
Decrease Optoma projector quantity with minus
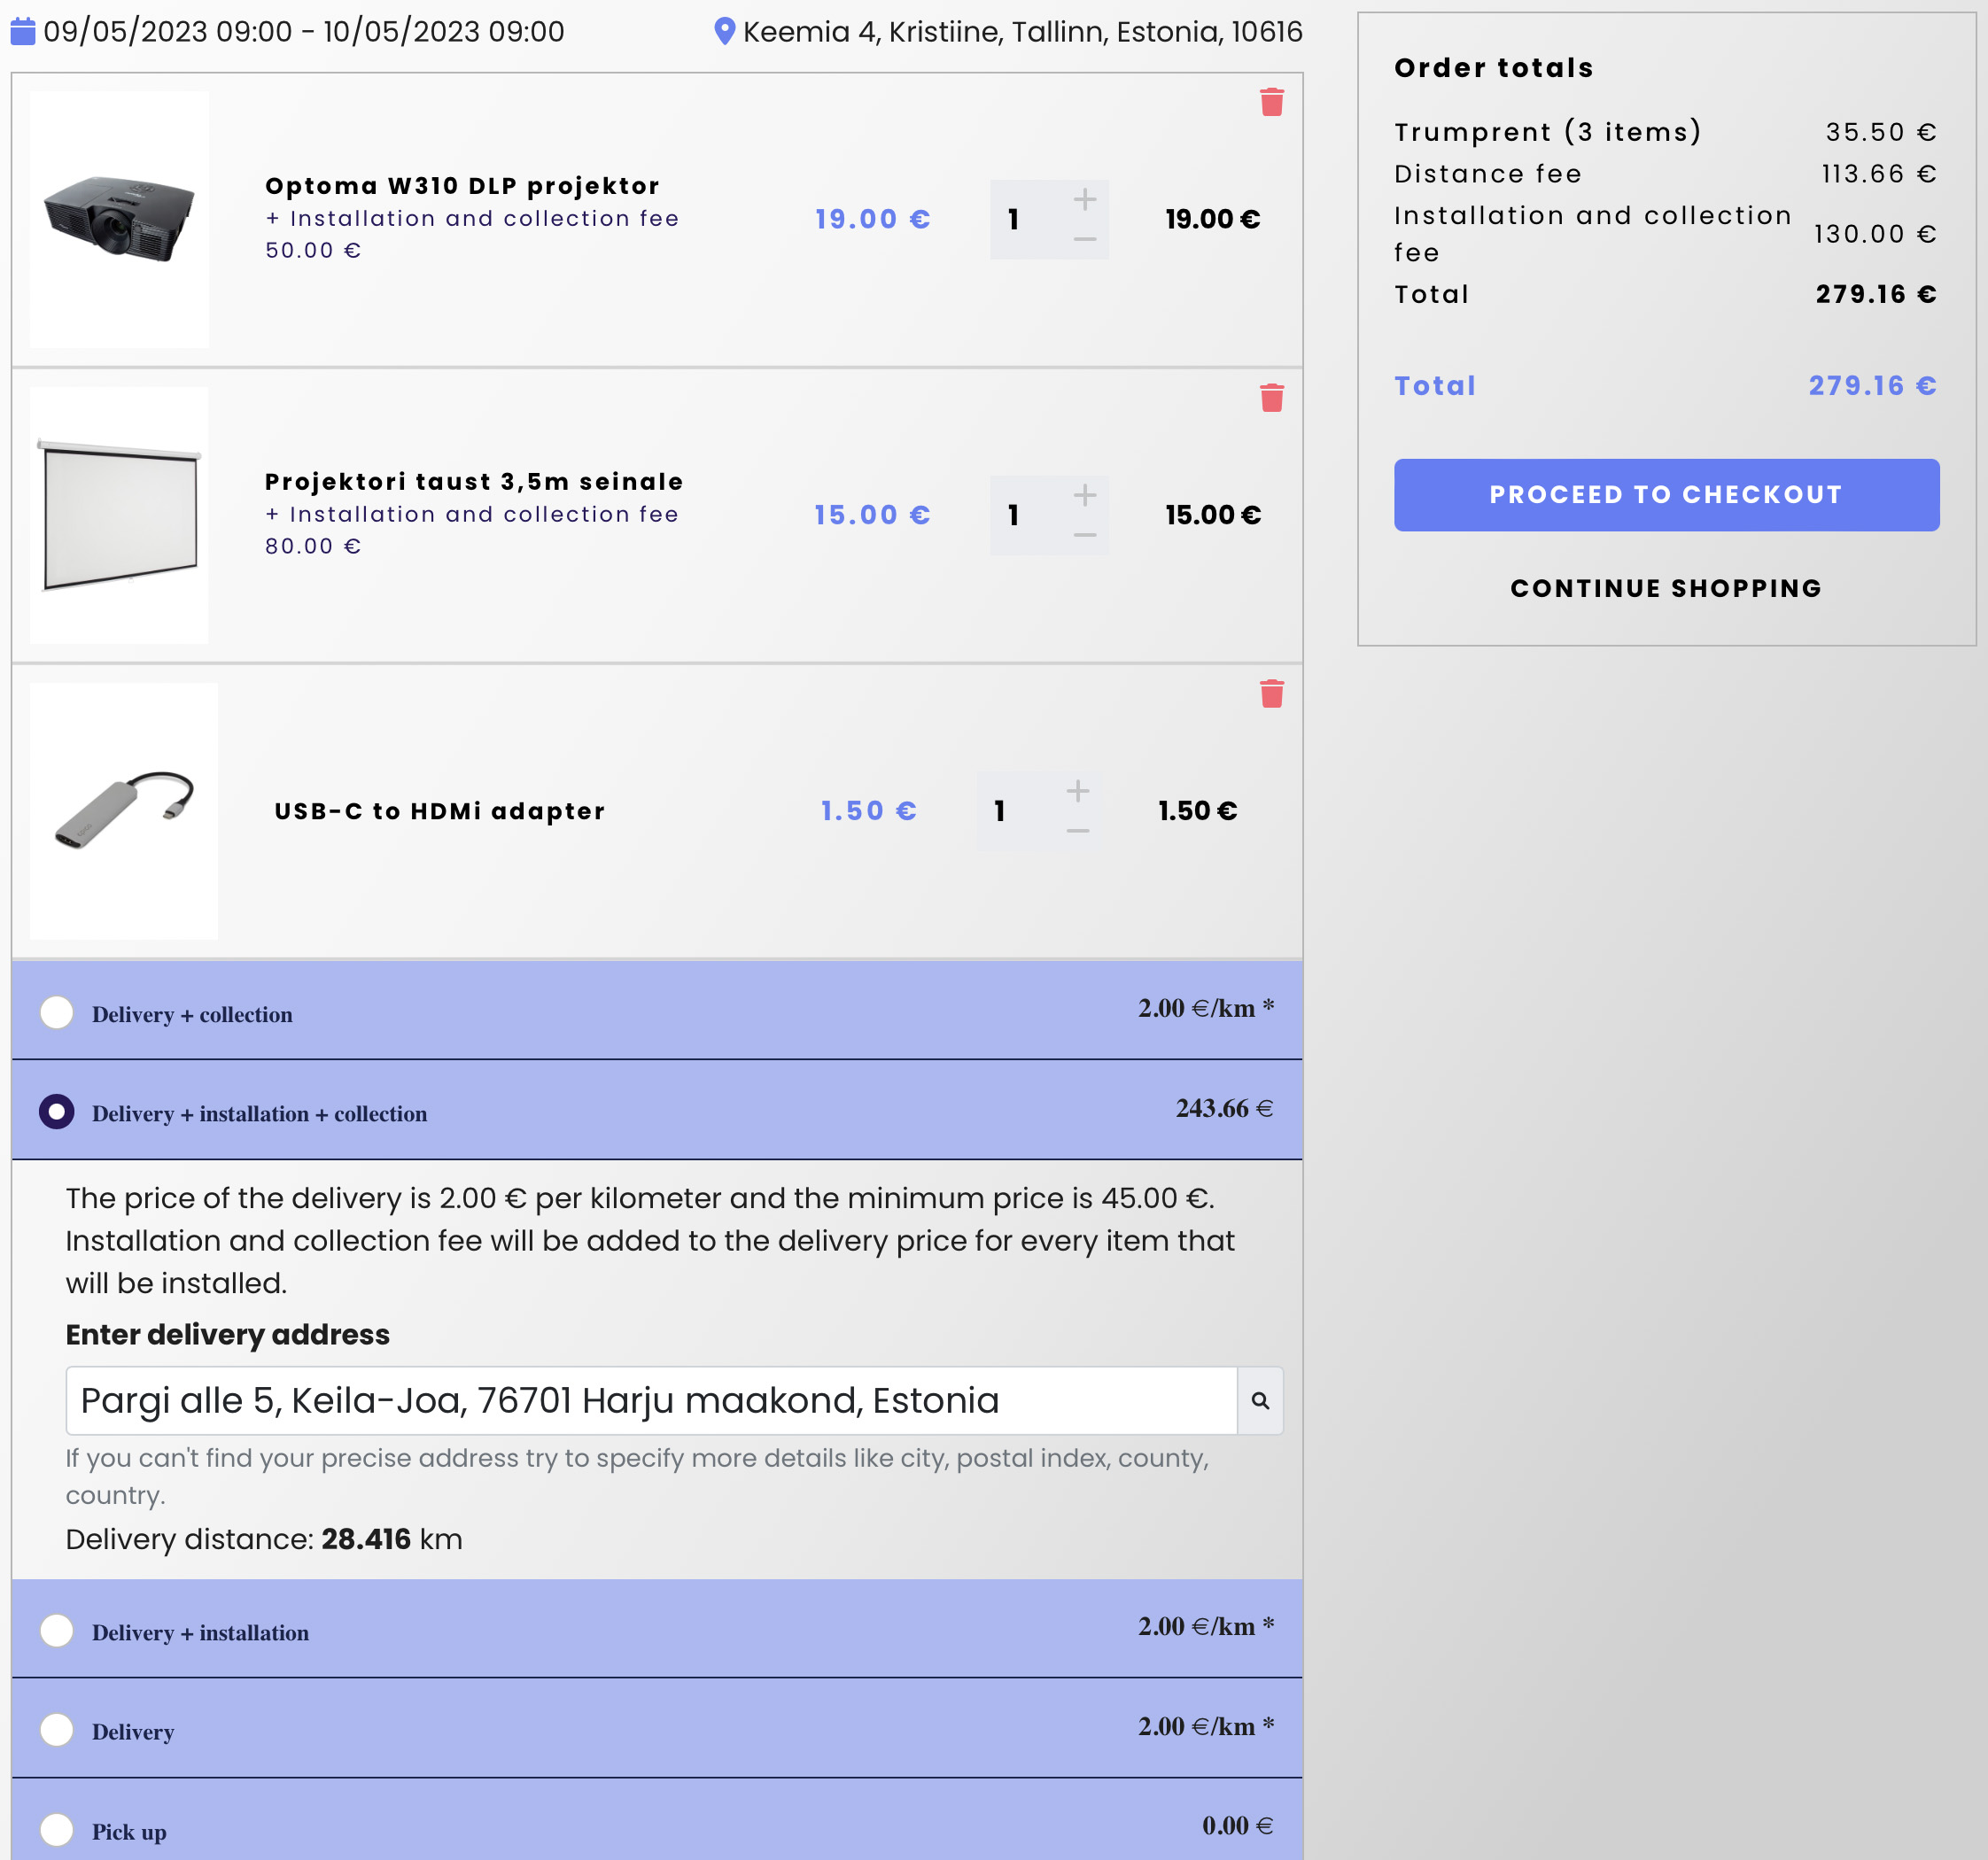(1085, 240)
